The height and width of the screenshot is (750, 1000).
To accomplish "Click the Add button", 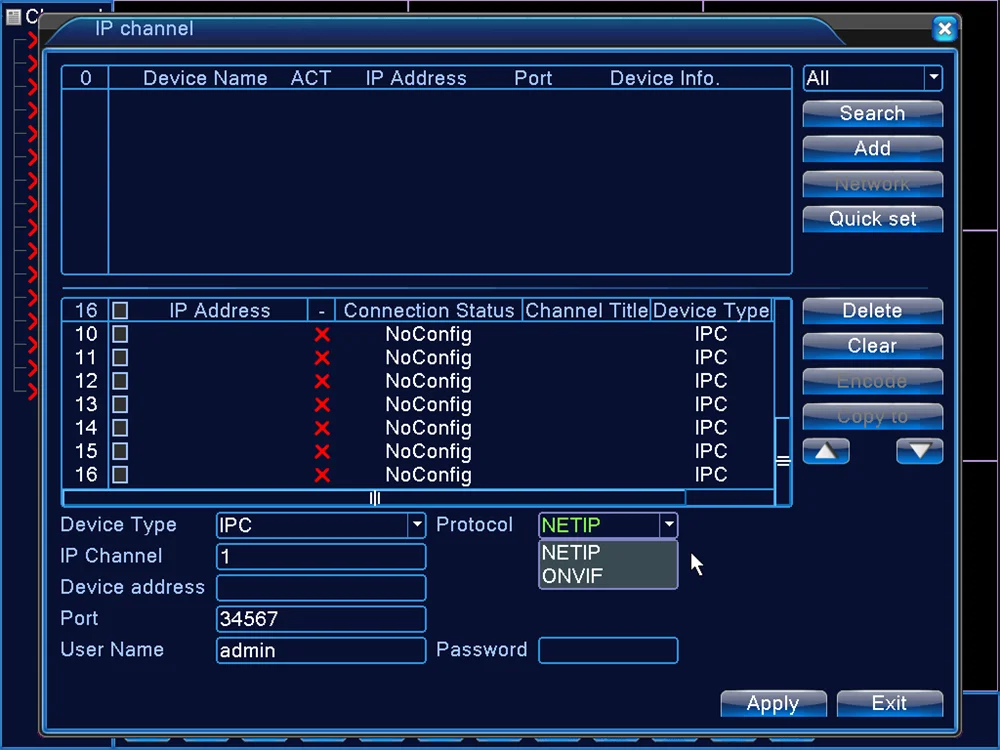I will pyautogui.click(x=872, y=149).
